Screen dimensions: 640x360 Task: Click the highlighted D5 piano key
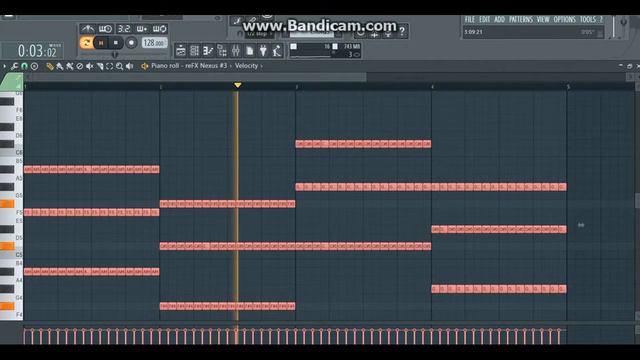(x=7, y=246)
